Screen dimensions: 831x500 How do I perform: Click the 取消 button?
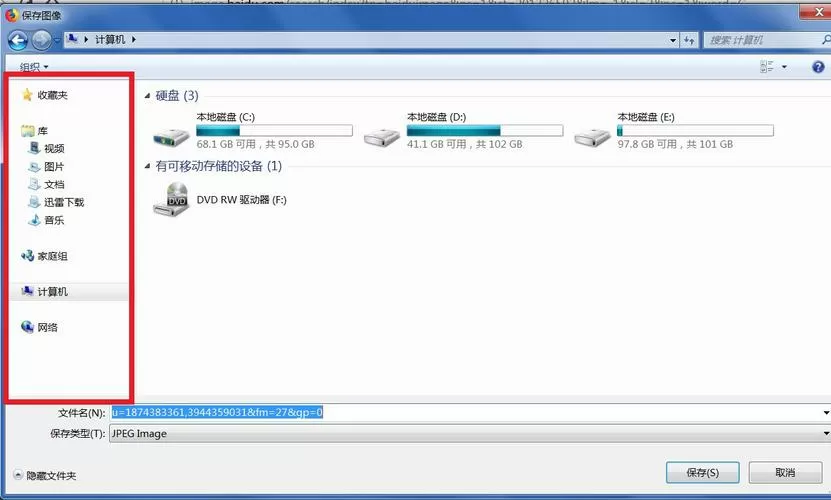(785, 472)
